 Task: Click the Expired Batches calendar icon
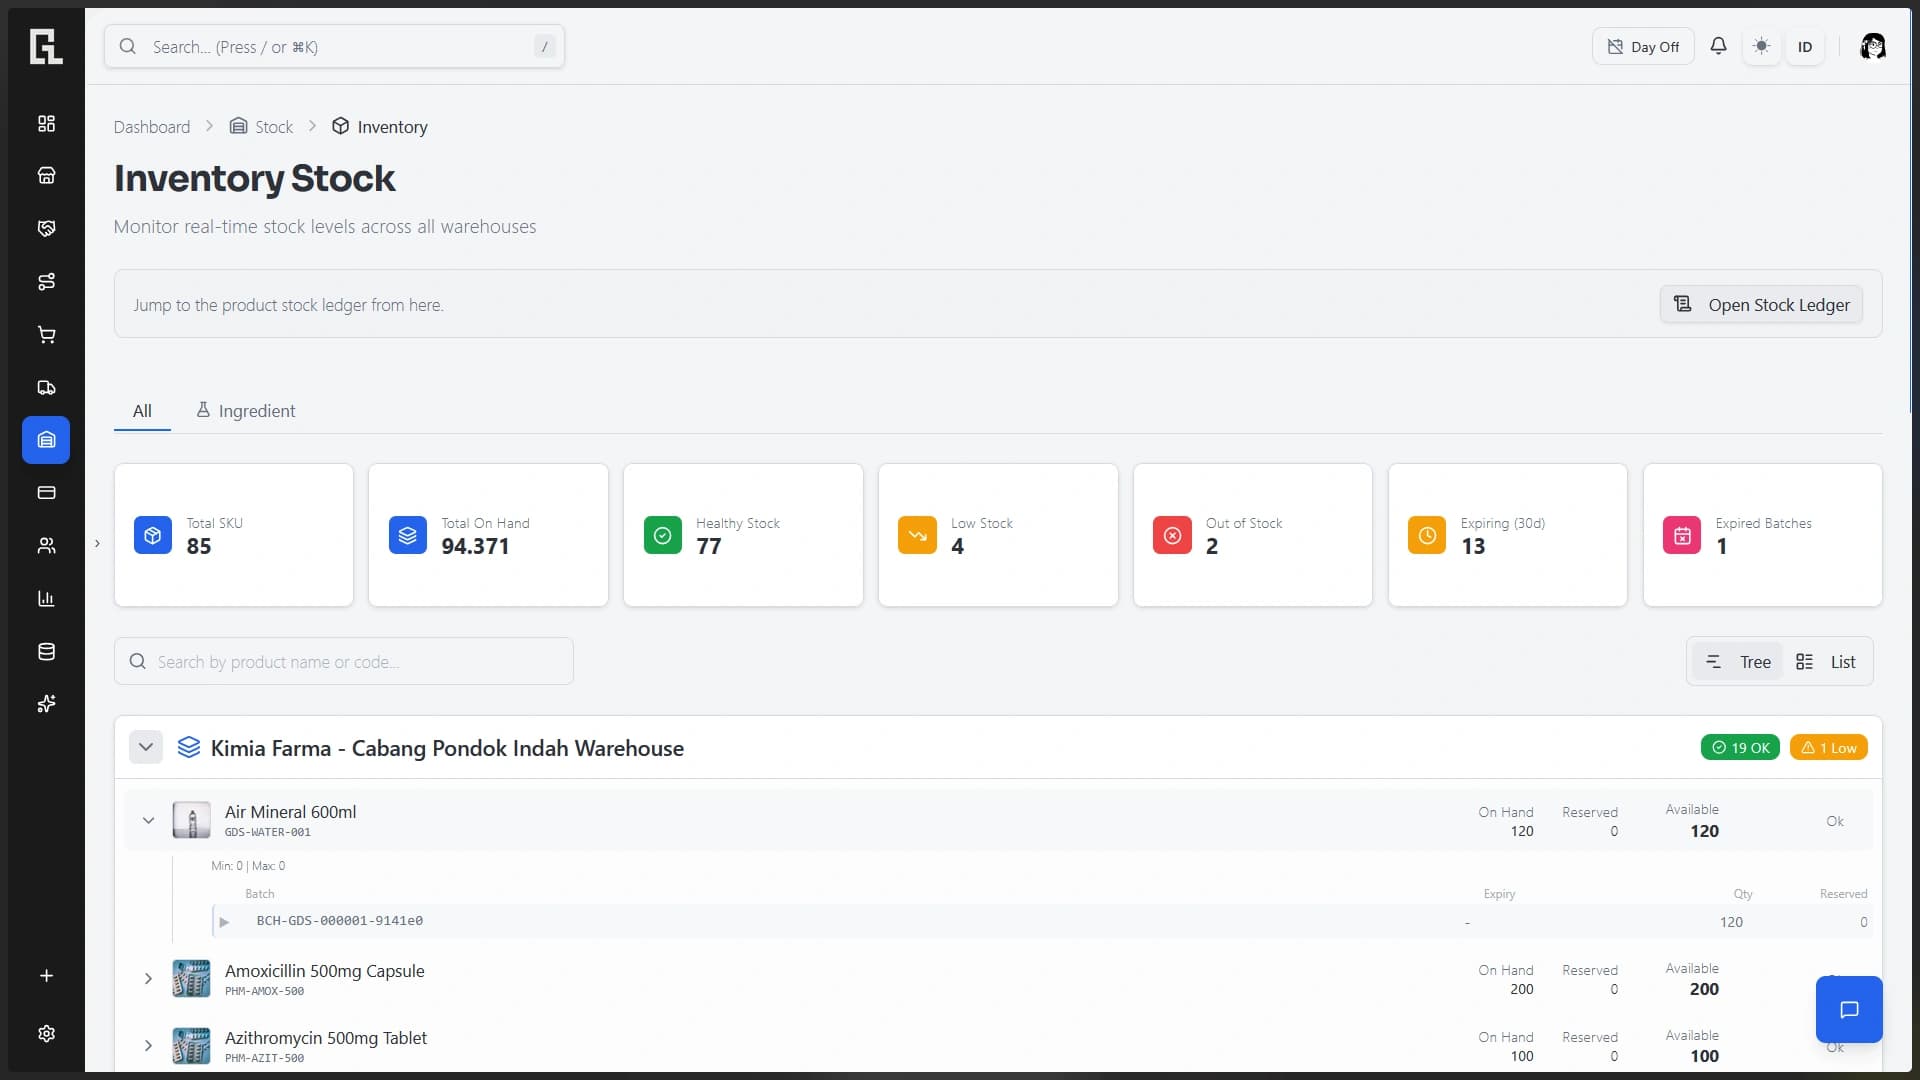tap(1682, 535)
